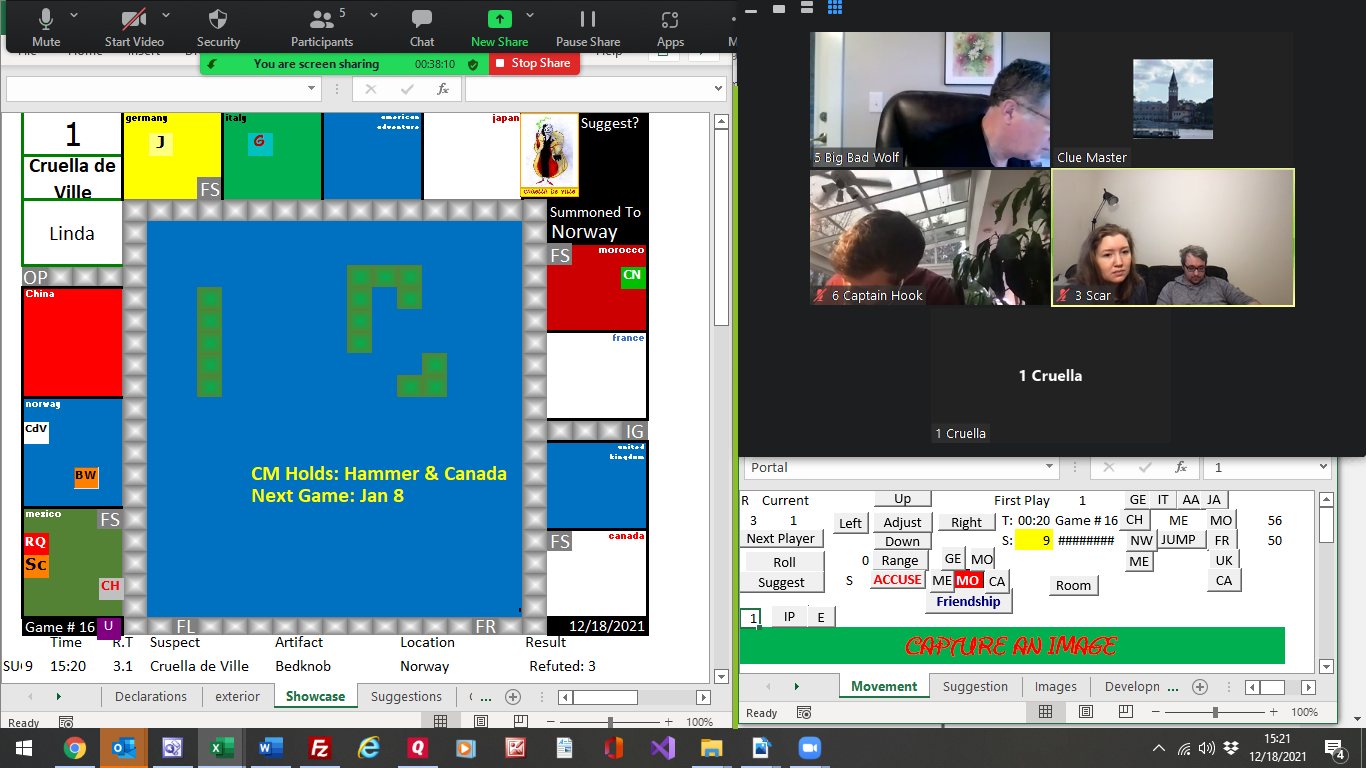Select Page Break Preview in the Movement workbook
The image size is (1366, 768).
(x=1127, y=712)
